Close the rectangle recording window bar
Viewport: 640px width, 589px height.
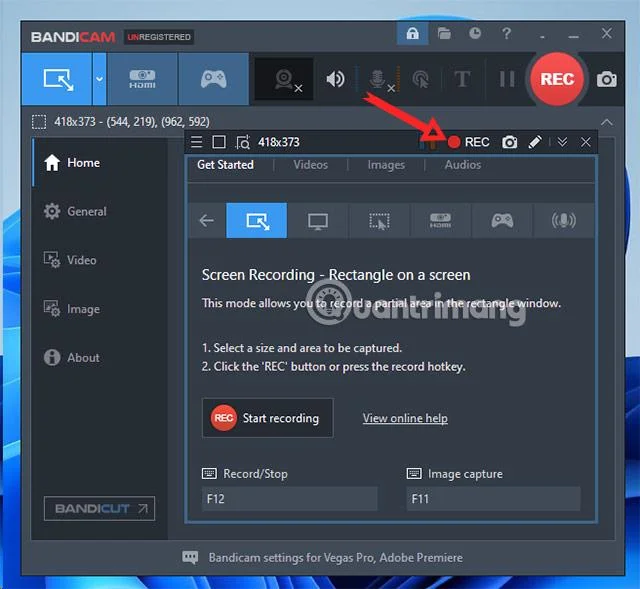coord(585,142)
